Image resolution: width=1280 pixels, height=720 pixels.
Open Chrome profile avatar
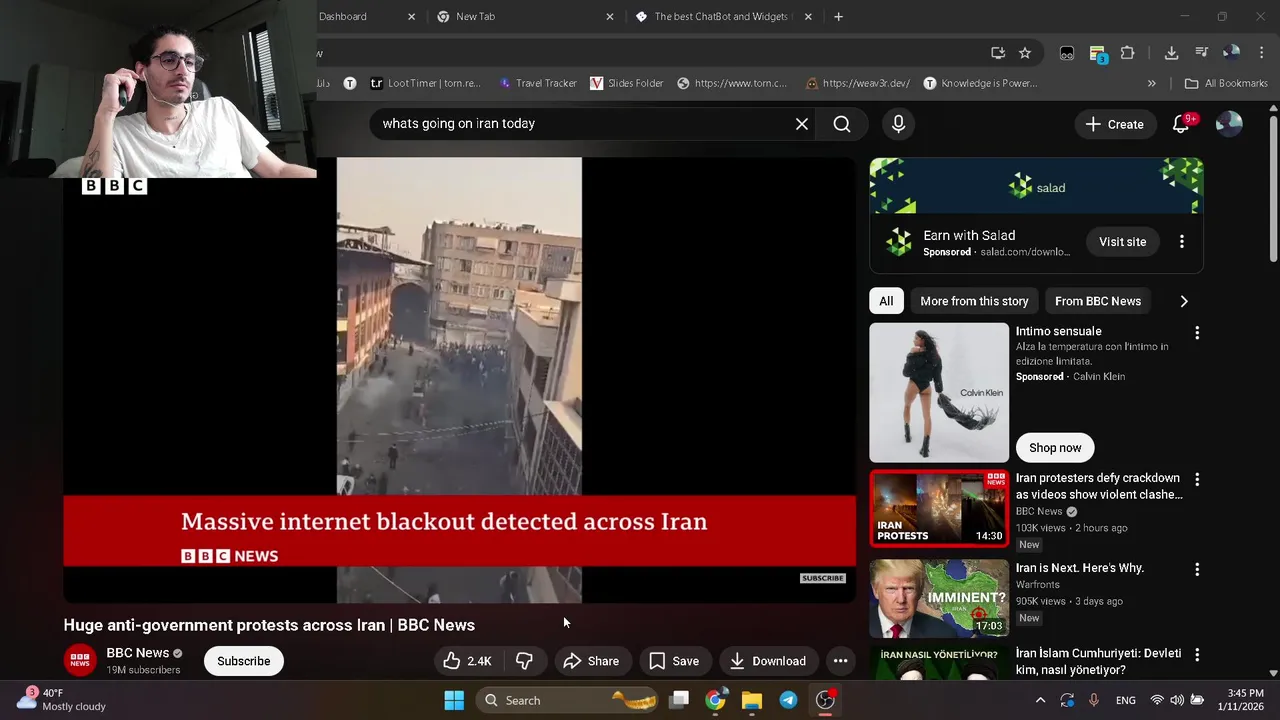(1231, 53)
